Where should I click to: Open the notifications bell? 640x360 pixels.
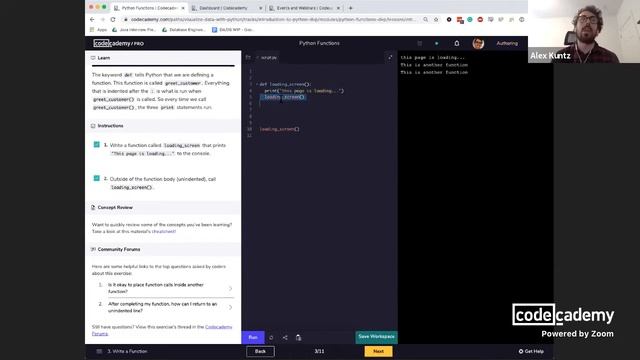coord(457,43)
